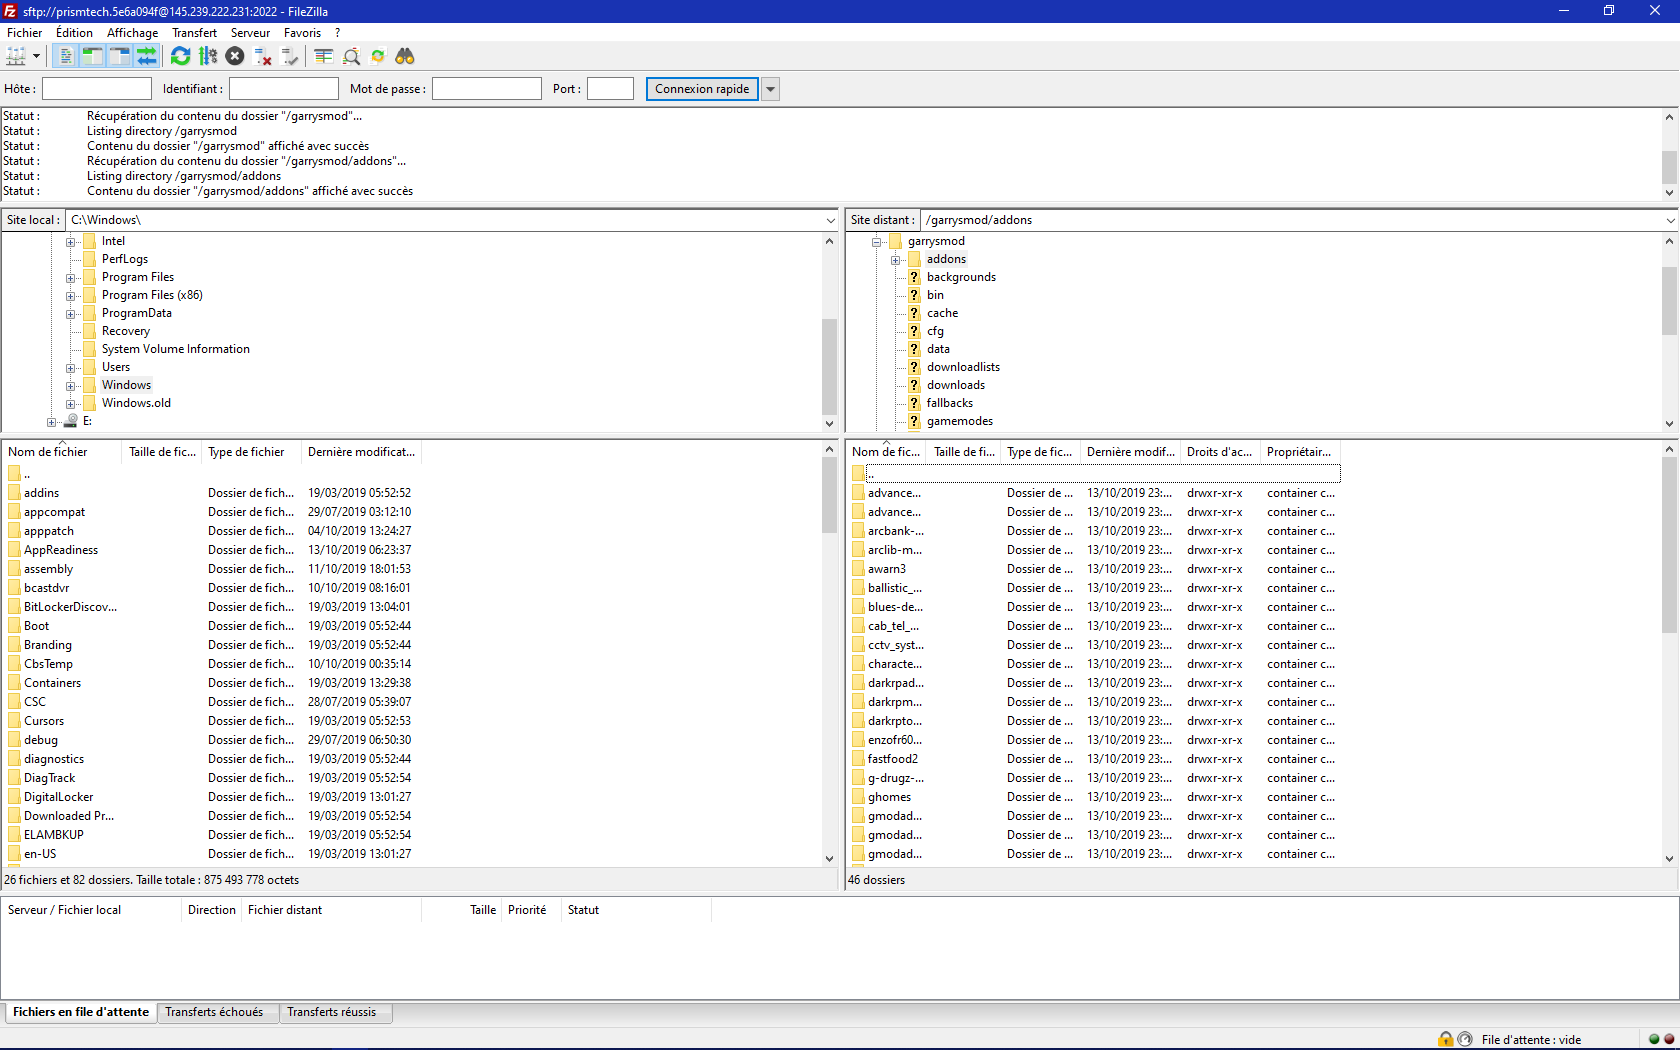Expand the Users folder in local tree
The image size is (1680, 1050).
[70, 368]
